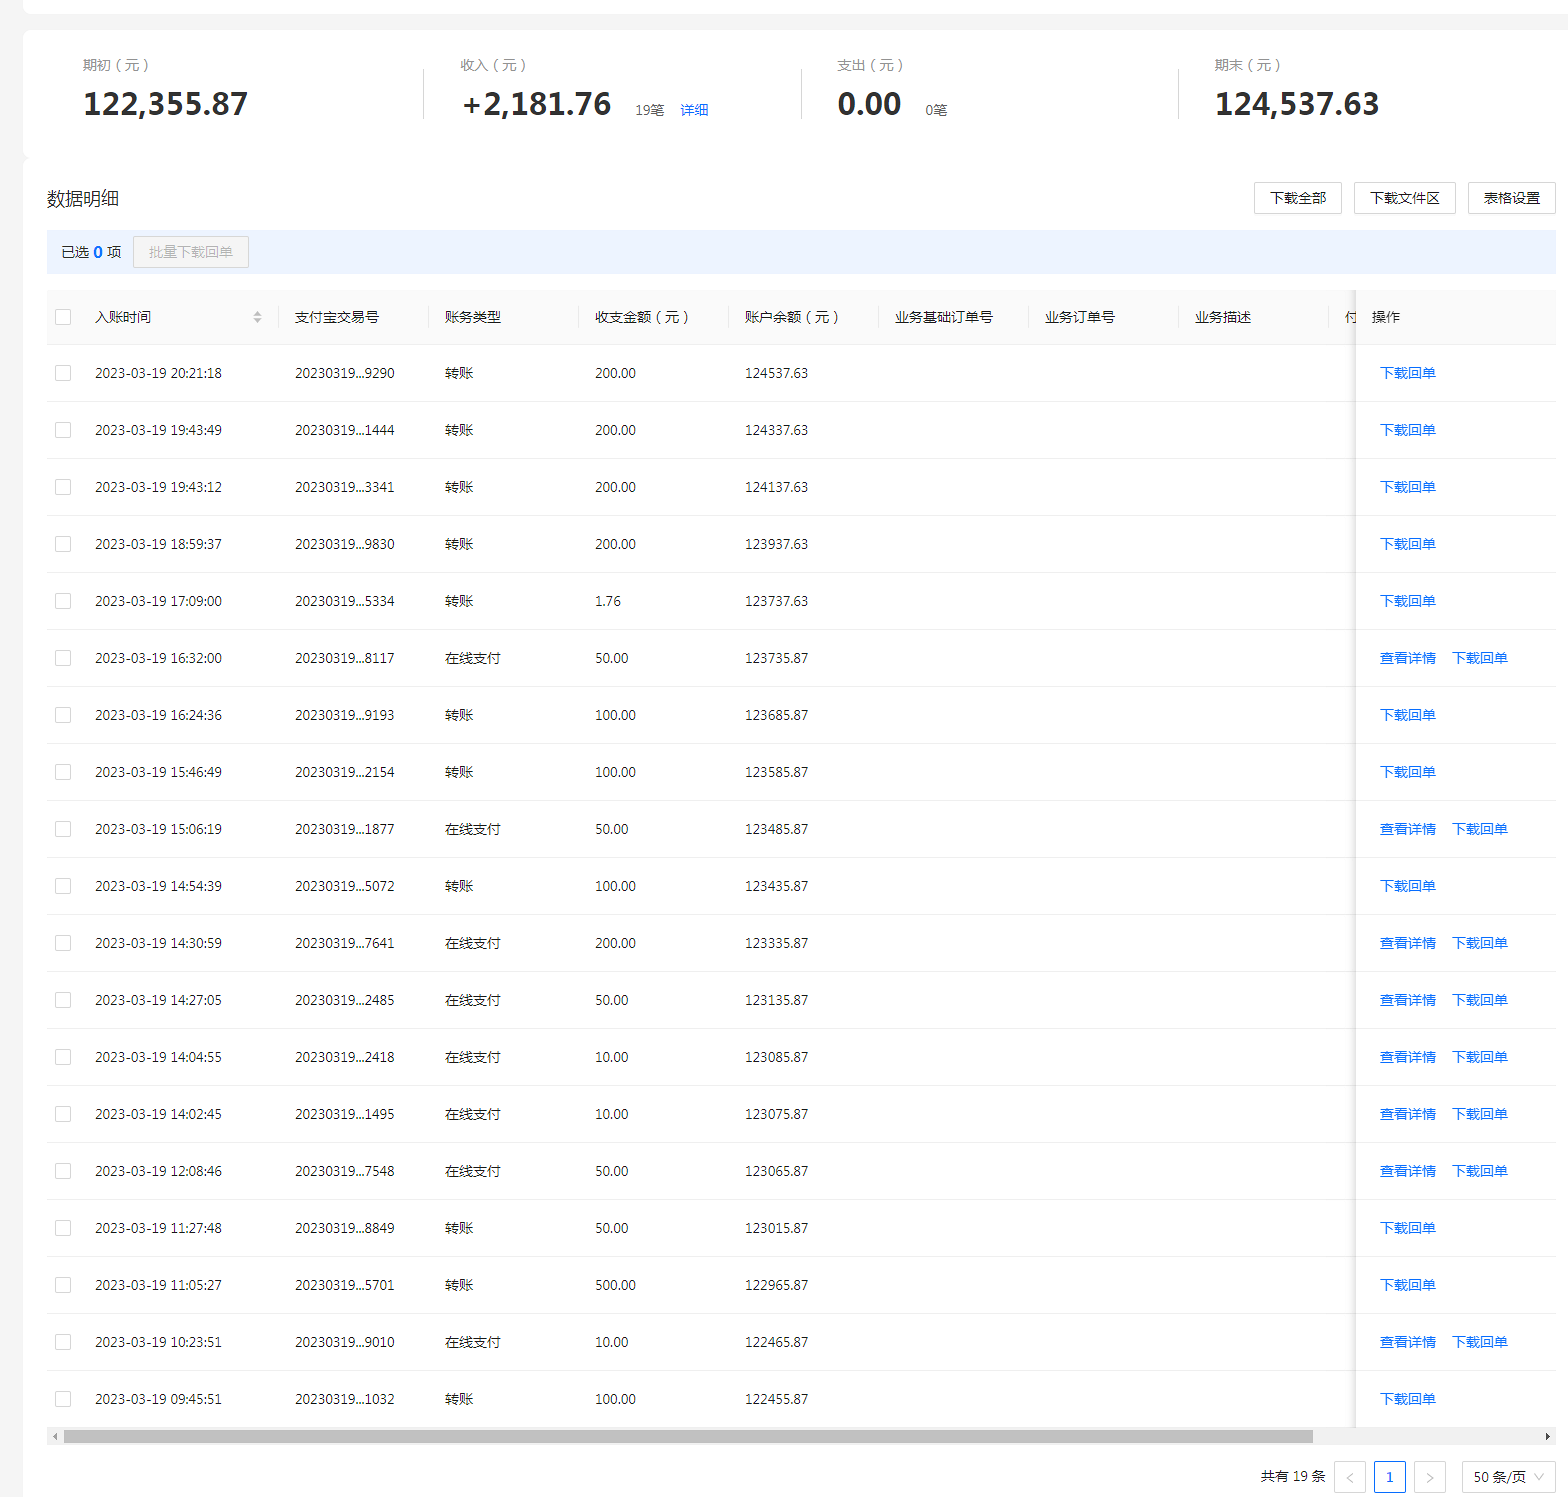View details for transaction 20230319...2485

click(1408, 1000)
